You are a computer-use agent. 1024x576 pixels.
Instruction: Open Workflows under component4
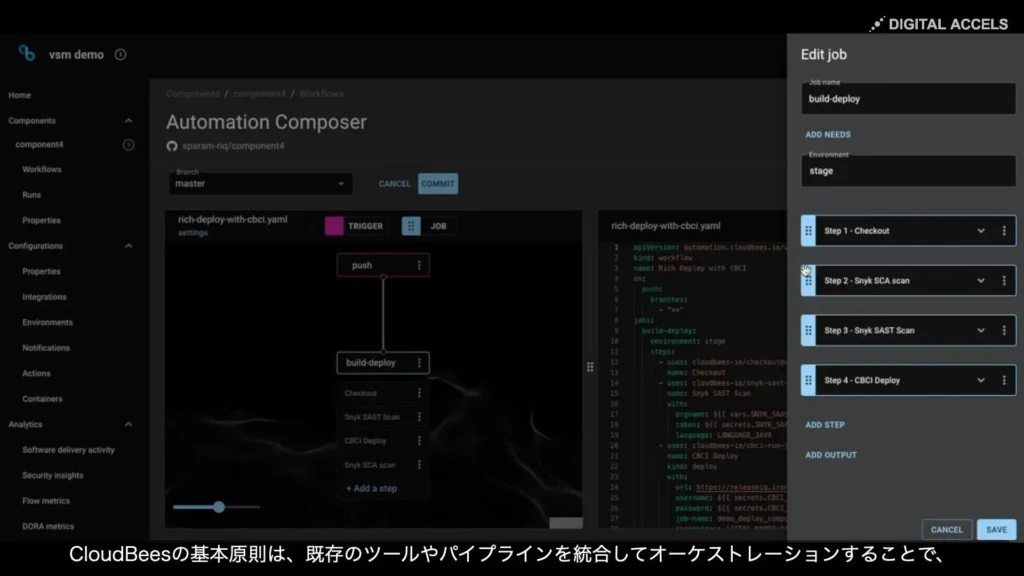click(x=42, y=170)
